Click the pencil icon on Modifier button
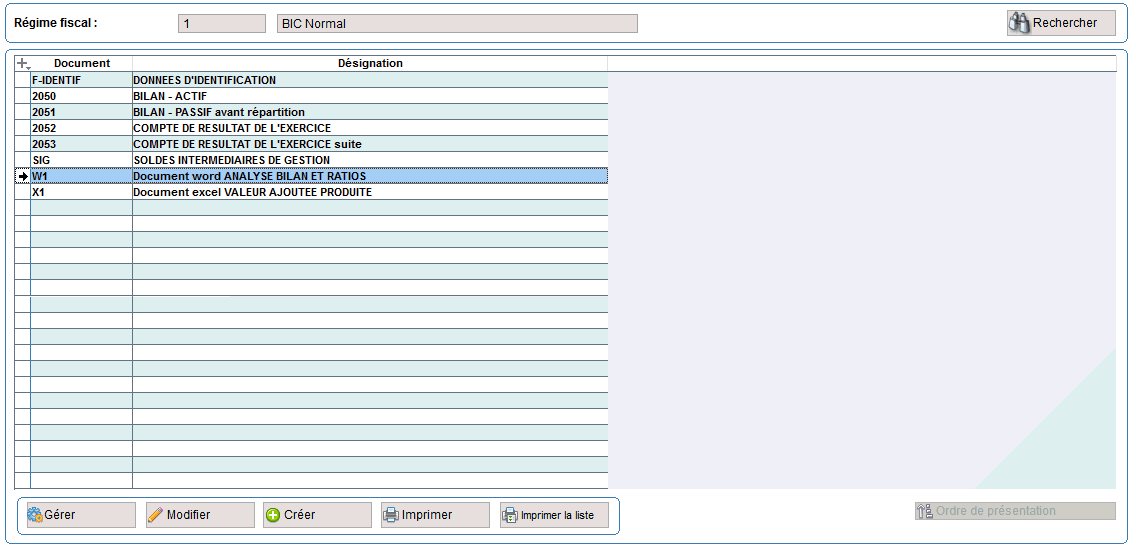This screenshot has width=1136, height=548. [155, 515]
